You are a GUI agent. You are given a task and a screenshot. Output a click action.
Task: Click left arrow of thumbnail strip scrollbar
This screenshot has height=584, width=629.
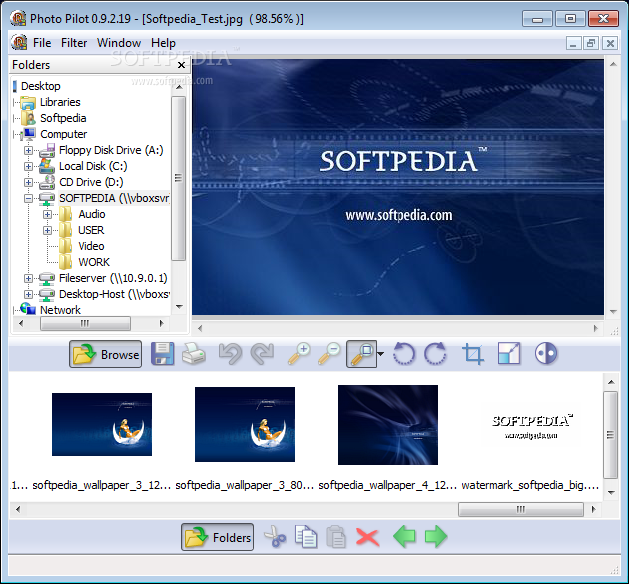pyautogui.click(x=18, y=509)
